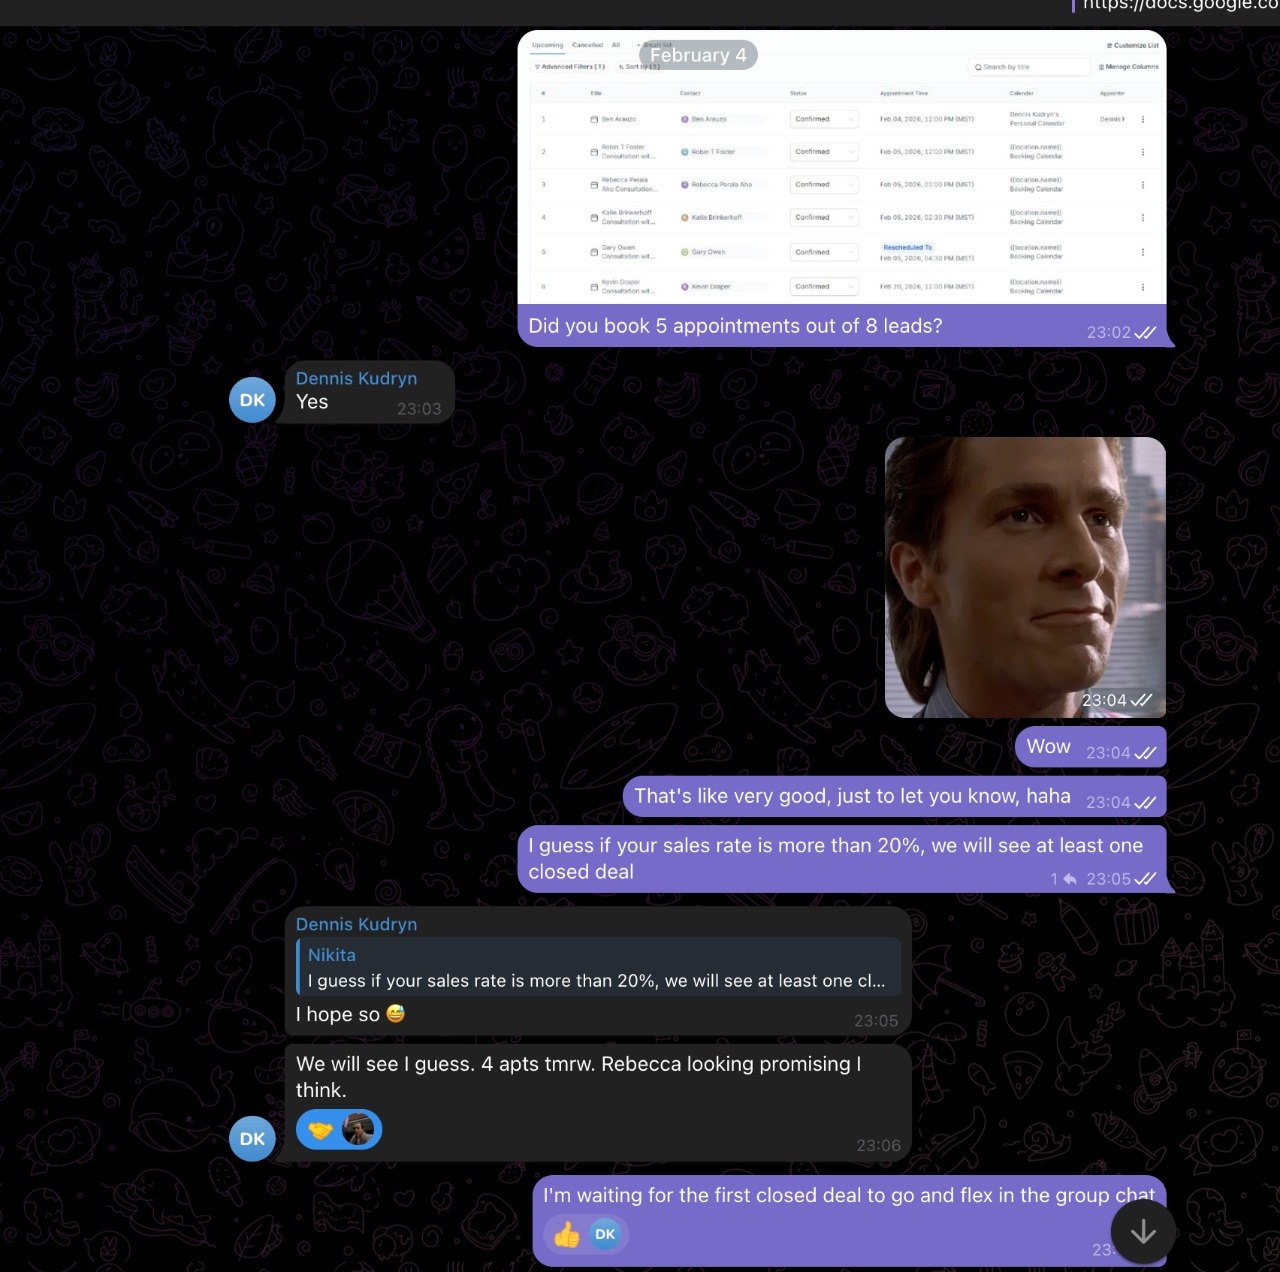
Task: Click the "February 4" date badge
Action: tap(699, 55)
